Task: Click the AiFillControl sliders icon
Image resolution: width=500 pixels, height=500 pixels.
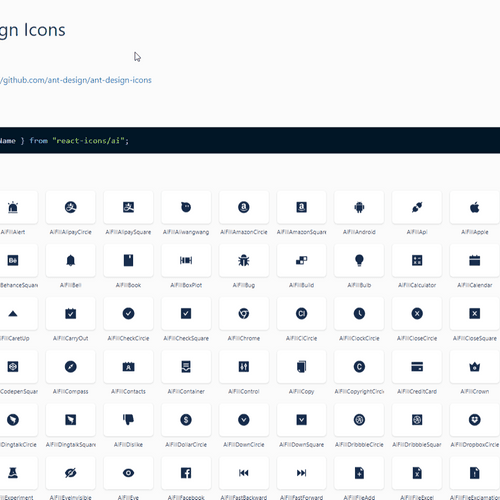Action: point(244,367)
